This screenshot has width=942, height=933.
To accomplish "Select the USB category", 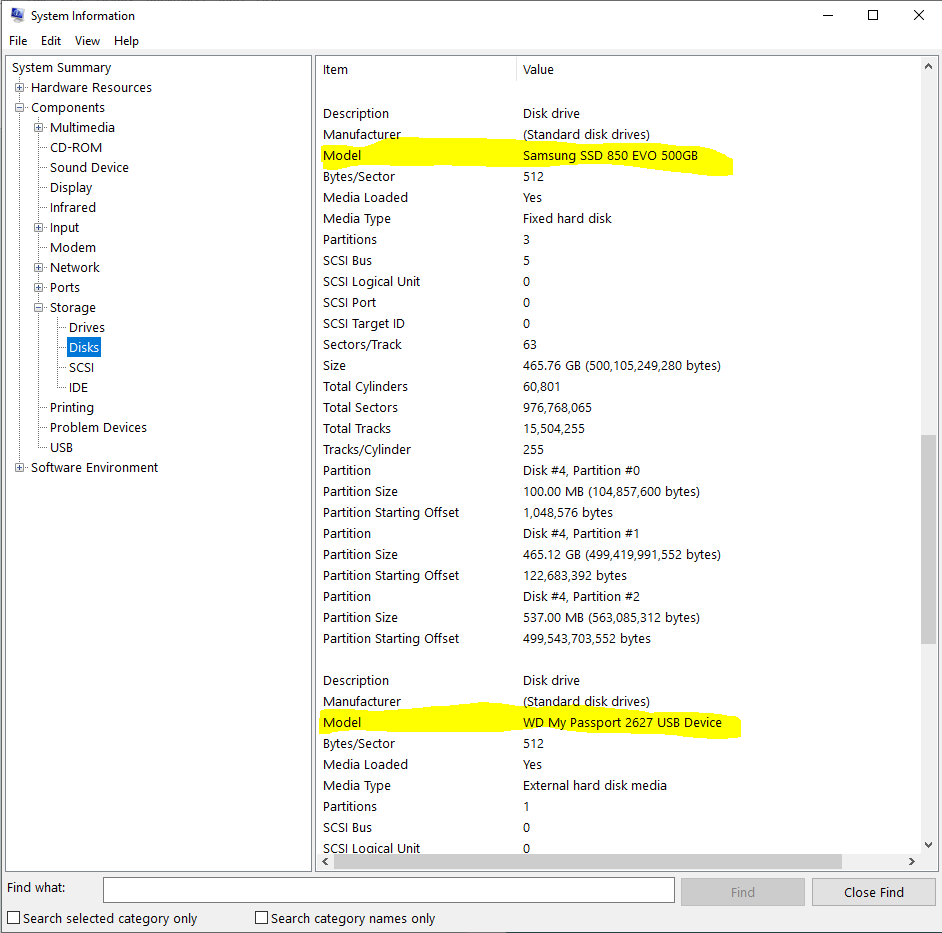I will [x=61, y=448].
